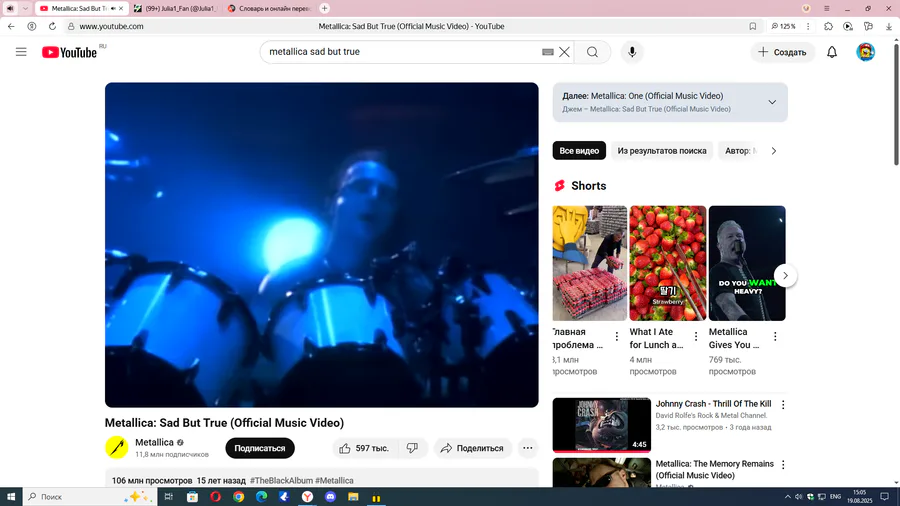Open the account avatar menu
Screen dimensions: 900x506
pos(866,52)
